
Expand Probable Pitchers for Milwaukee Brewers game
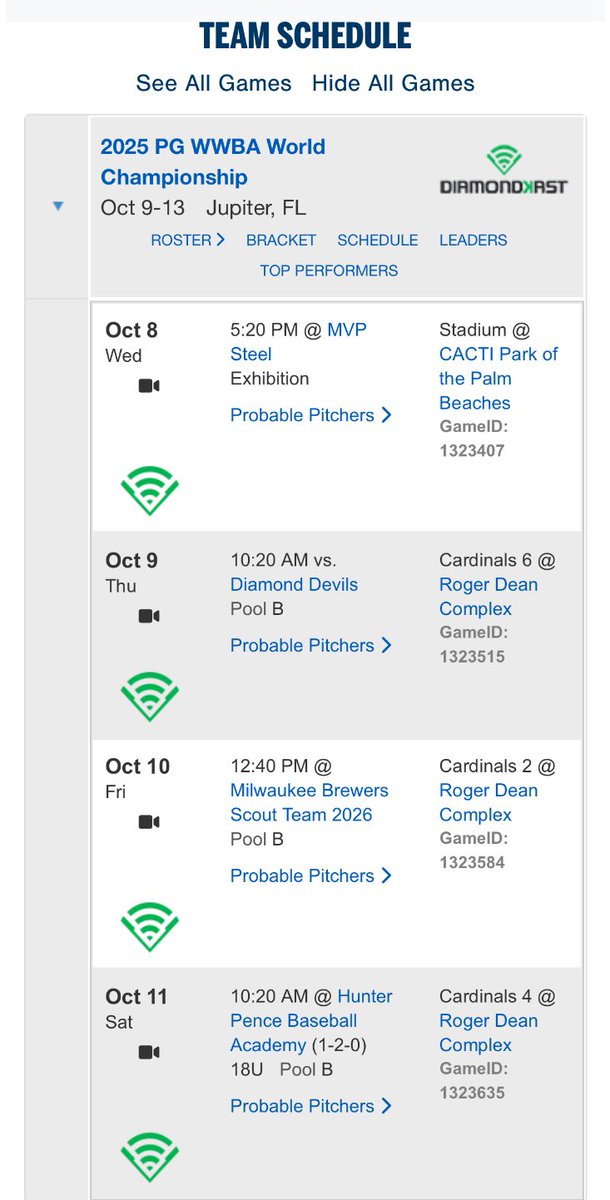tap(310, 875)
